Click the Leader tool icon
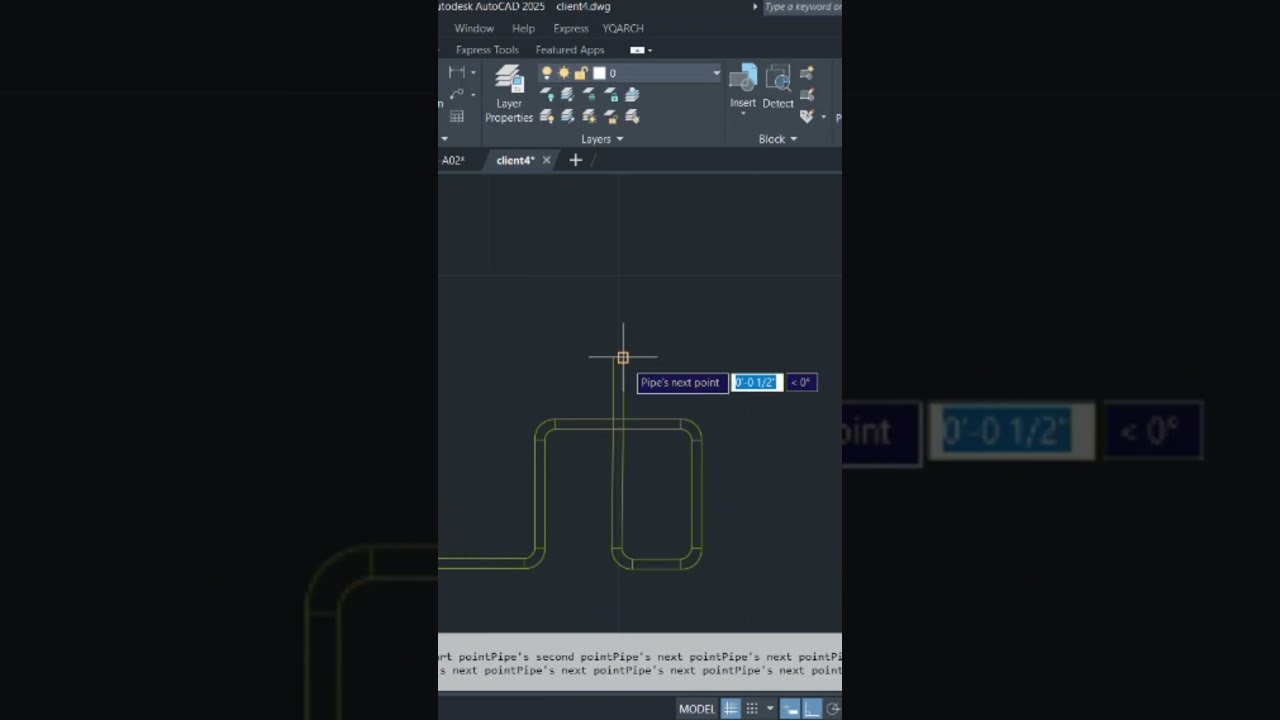Image resolution: width=1280 pixels, height=720 pixels. 456,94
